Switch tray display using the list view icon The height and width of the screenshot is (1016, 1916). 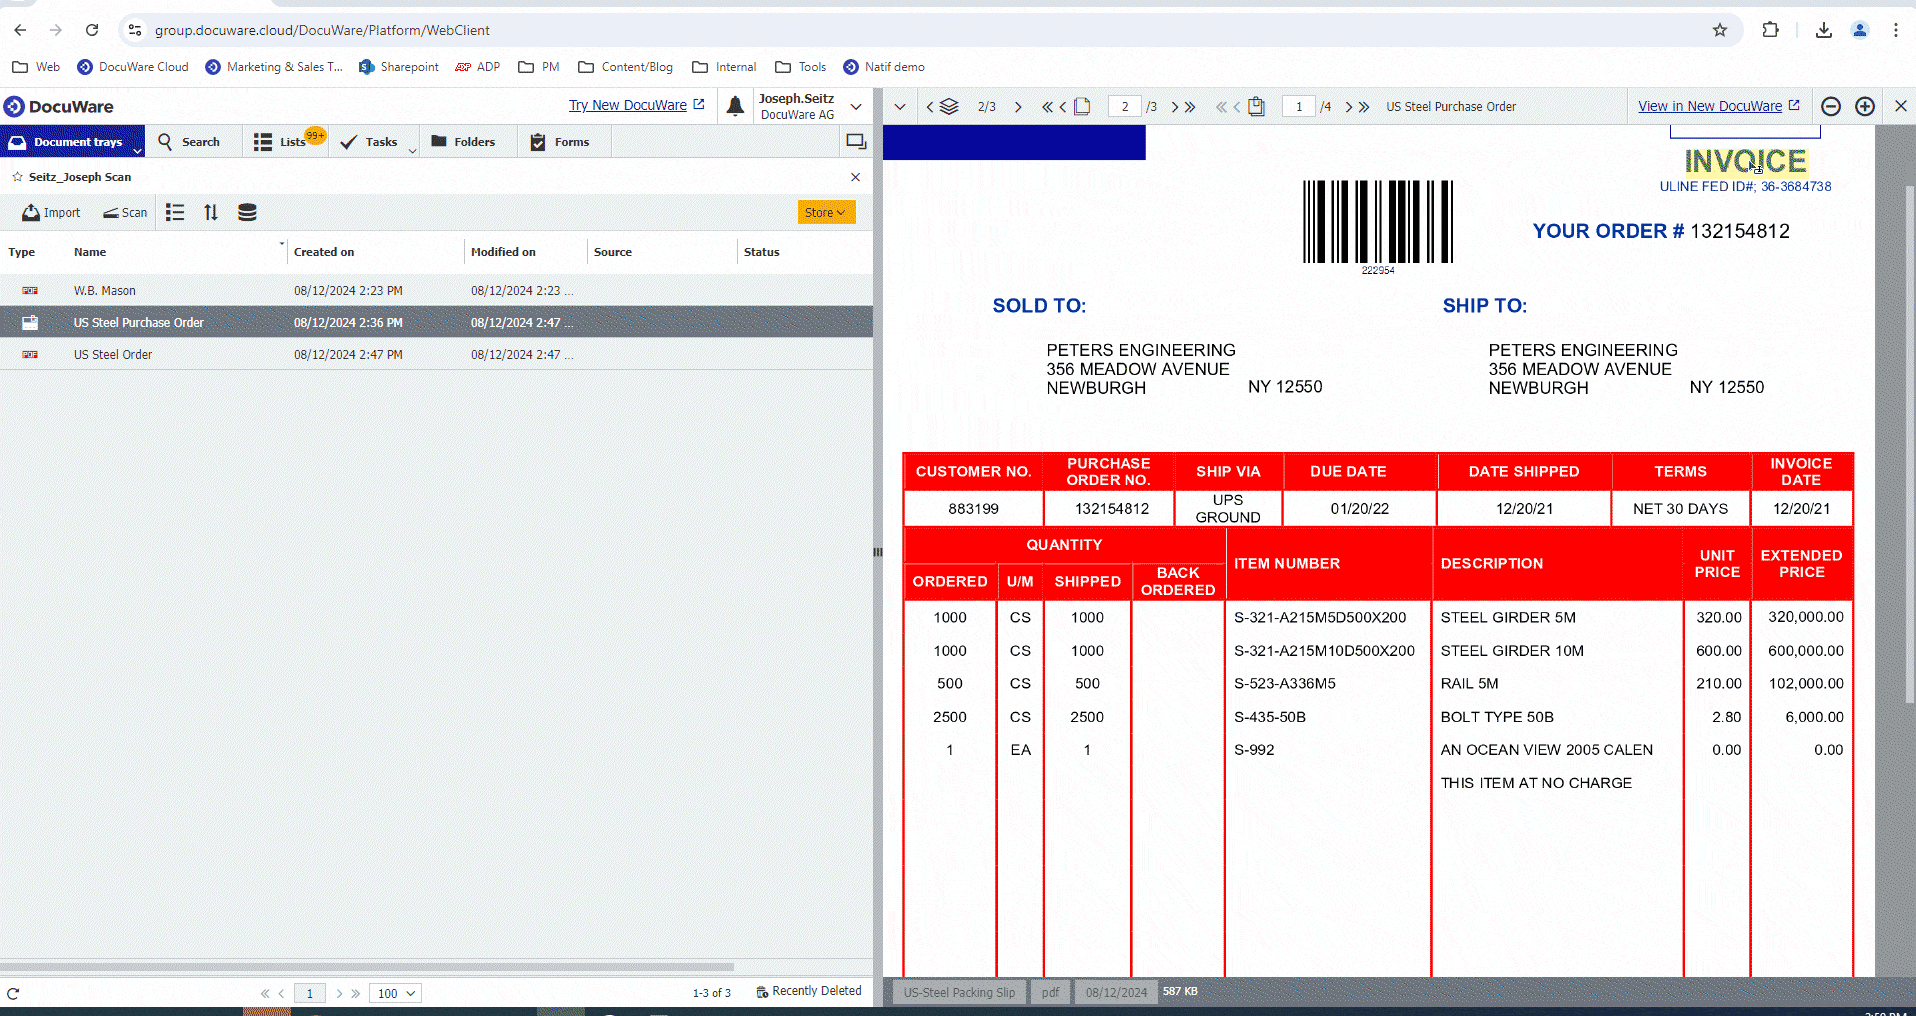pyautogui.click(x=175, y=212)
